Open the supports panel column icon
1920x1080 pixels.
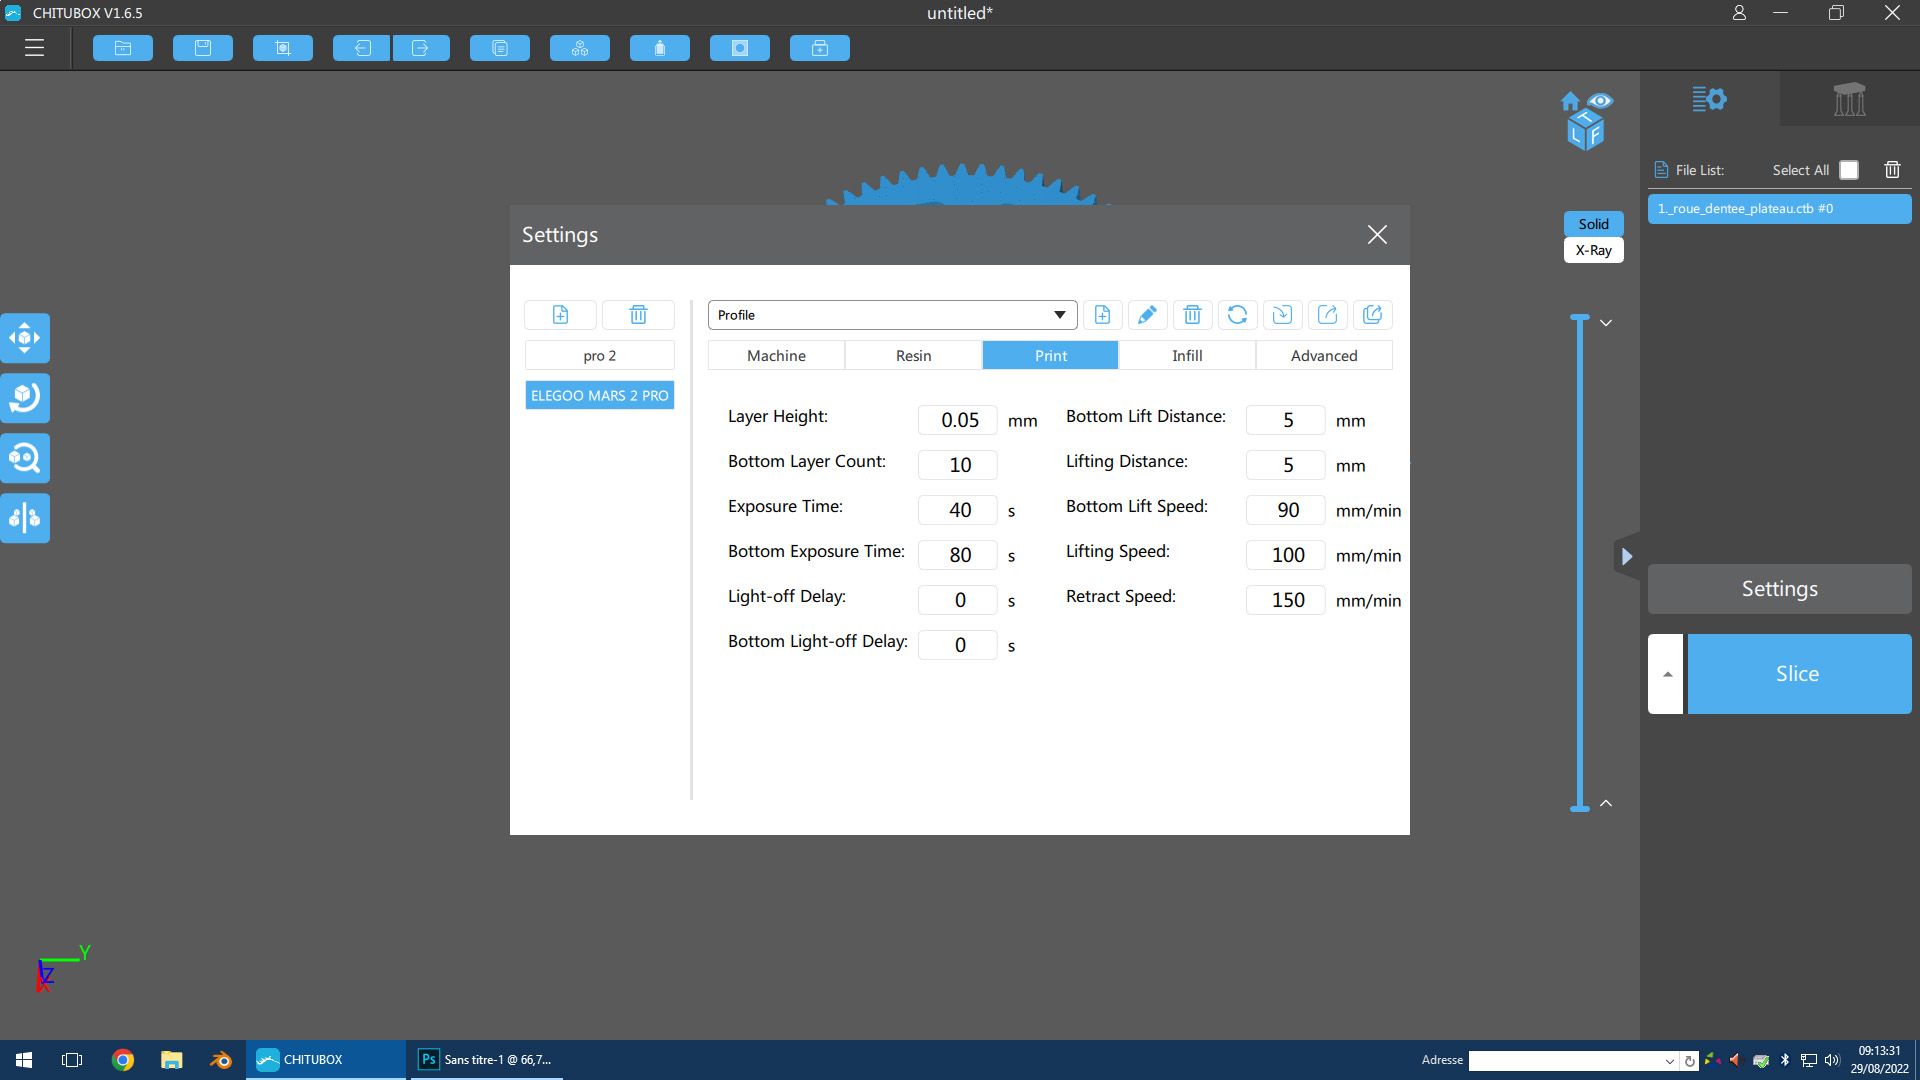[x=1849, y=99]
